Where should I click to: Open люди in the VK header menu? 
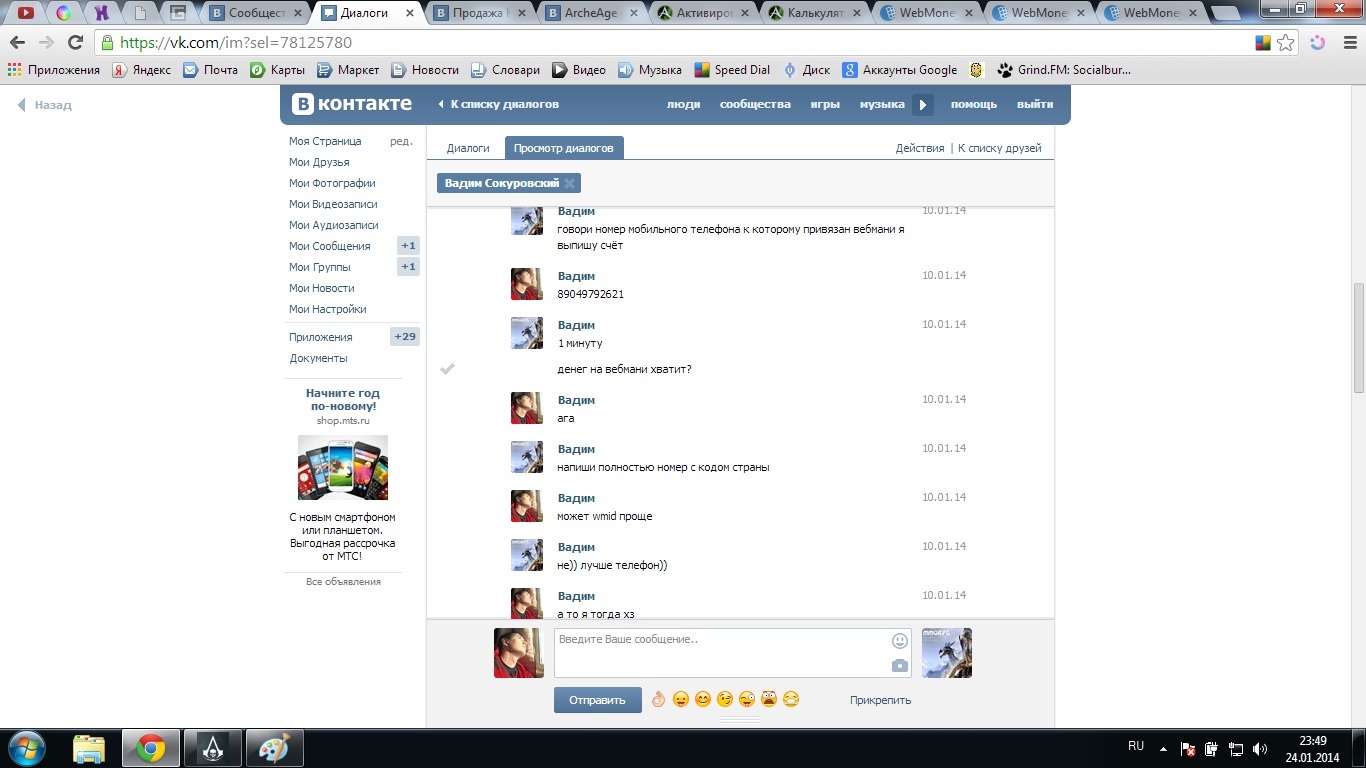[683, 104]
